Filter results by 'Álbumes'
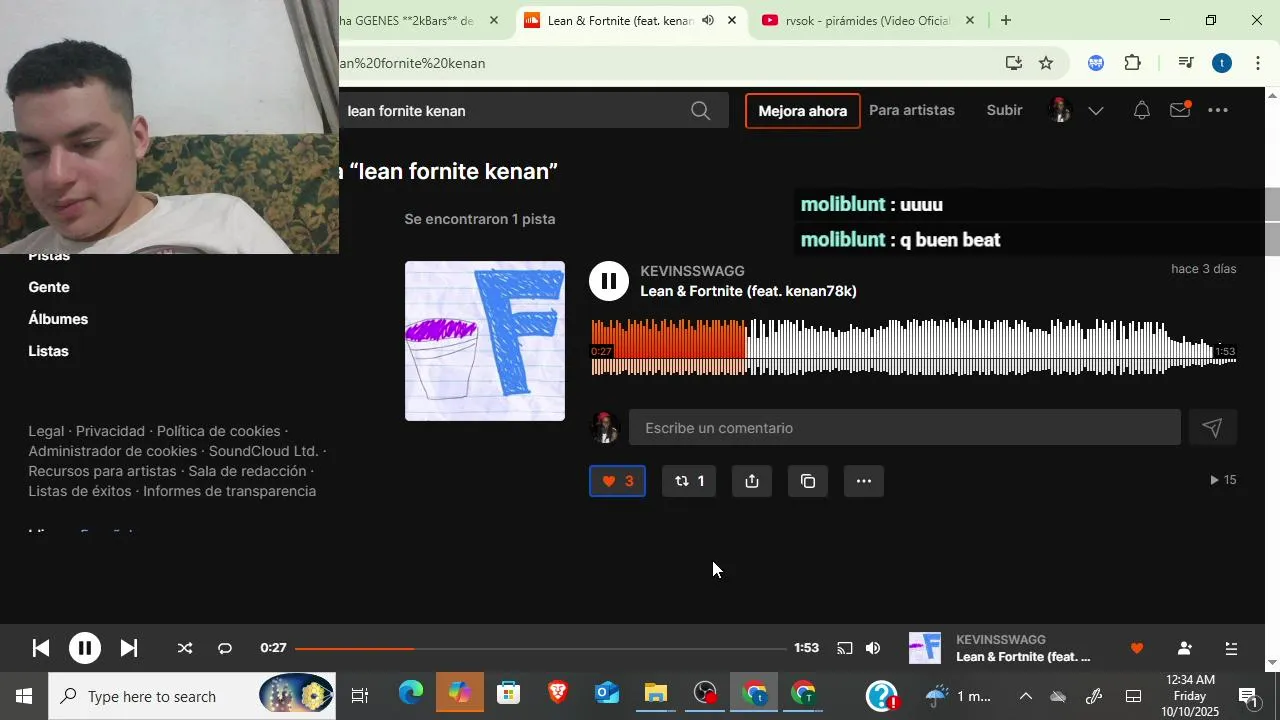This screenshot has width=1280, height=720. (58, 319)
